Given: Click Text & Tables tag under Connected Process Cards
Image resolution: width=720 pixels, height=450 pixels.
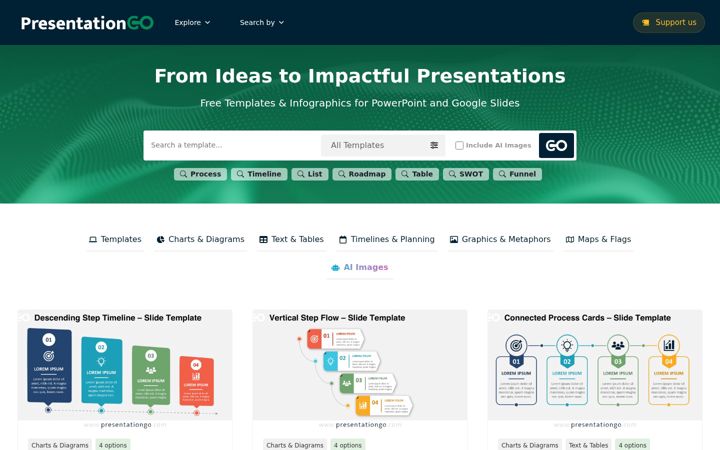Looking at the screenshot, I should click(588, 445).
